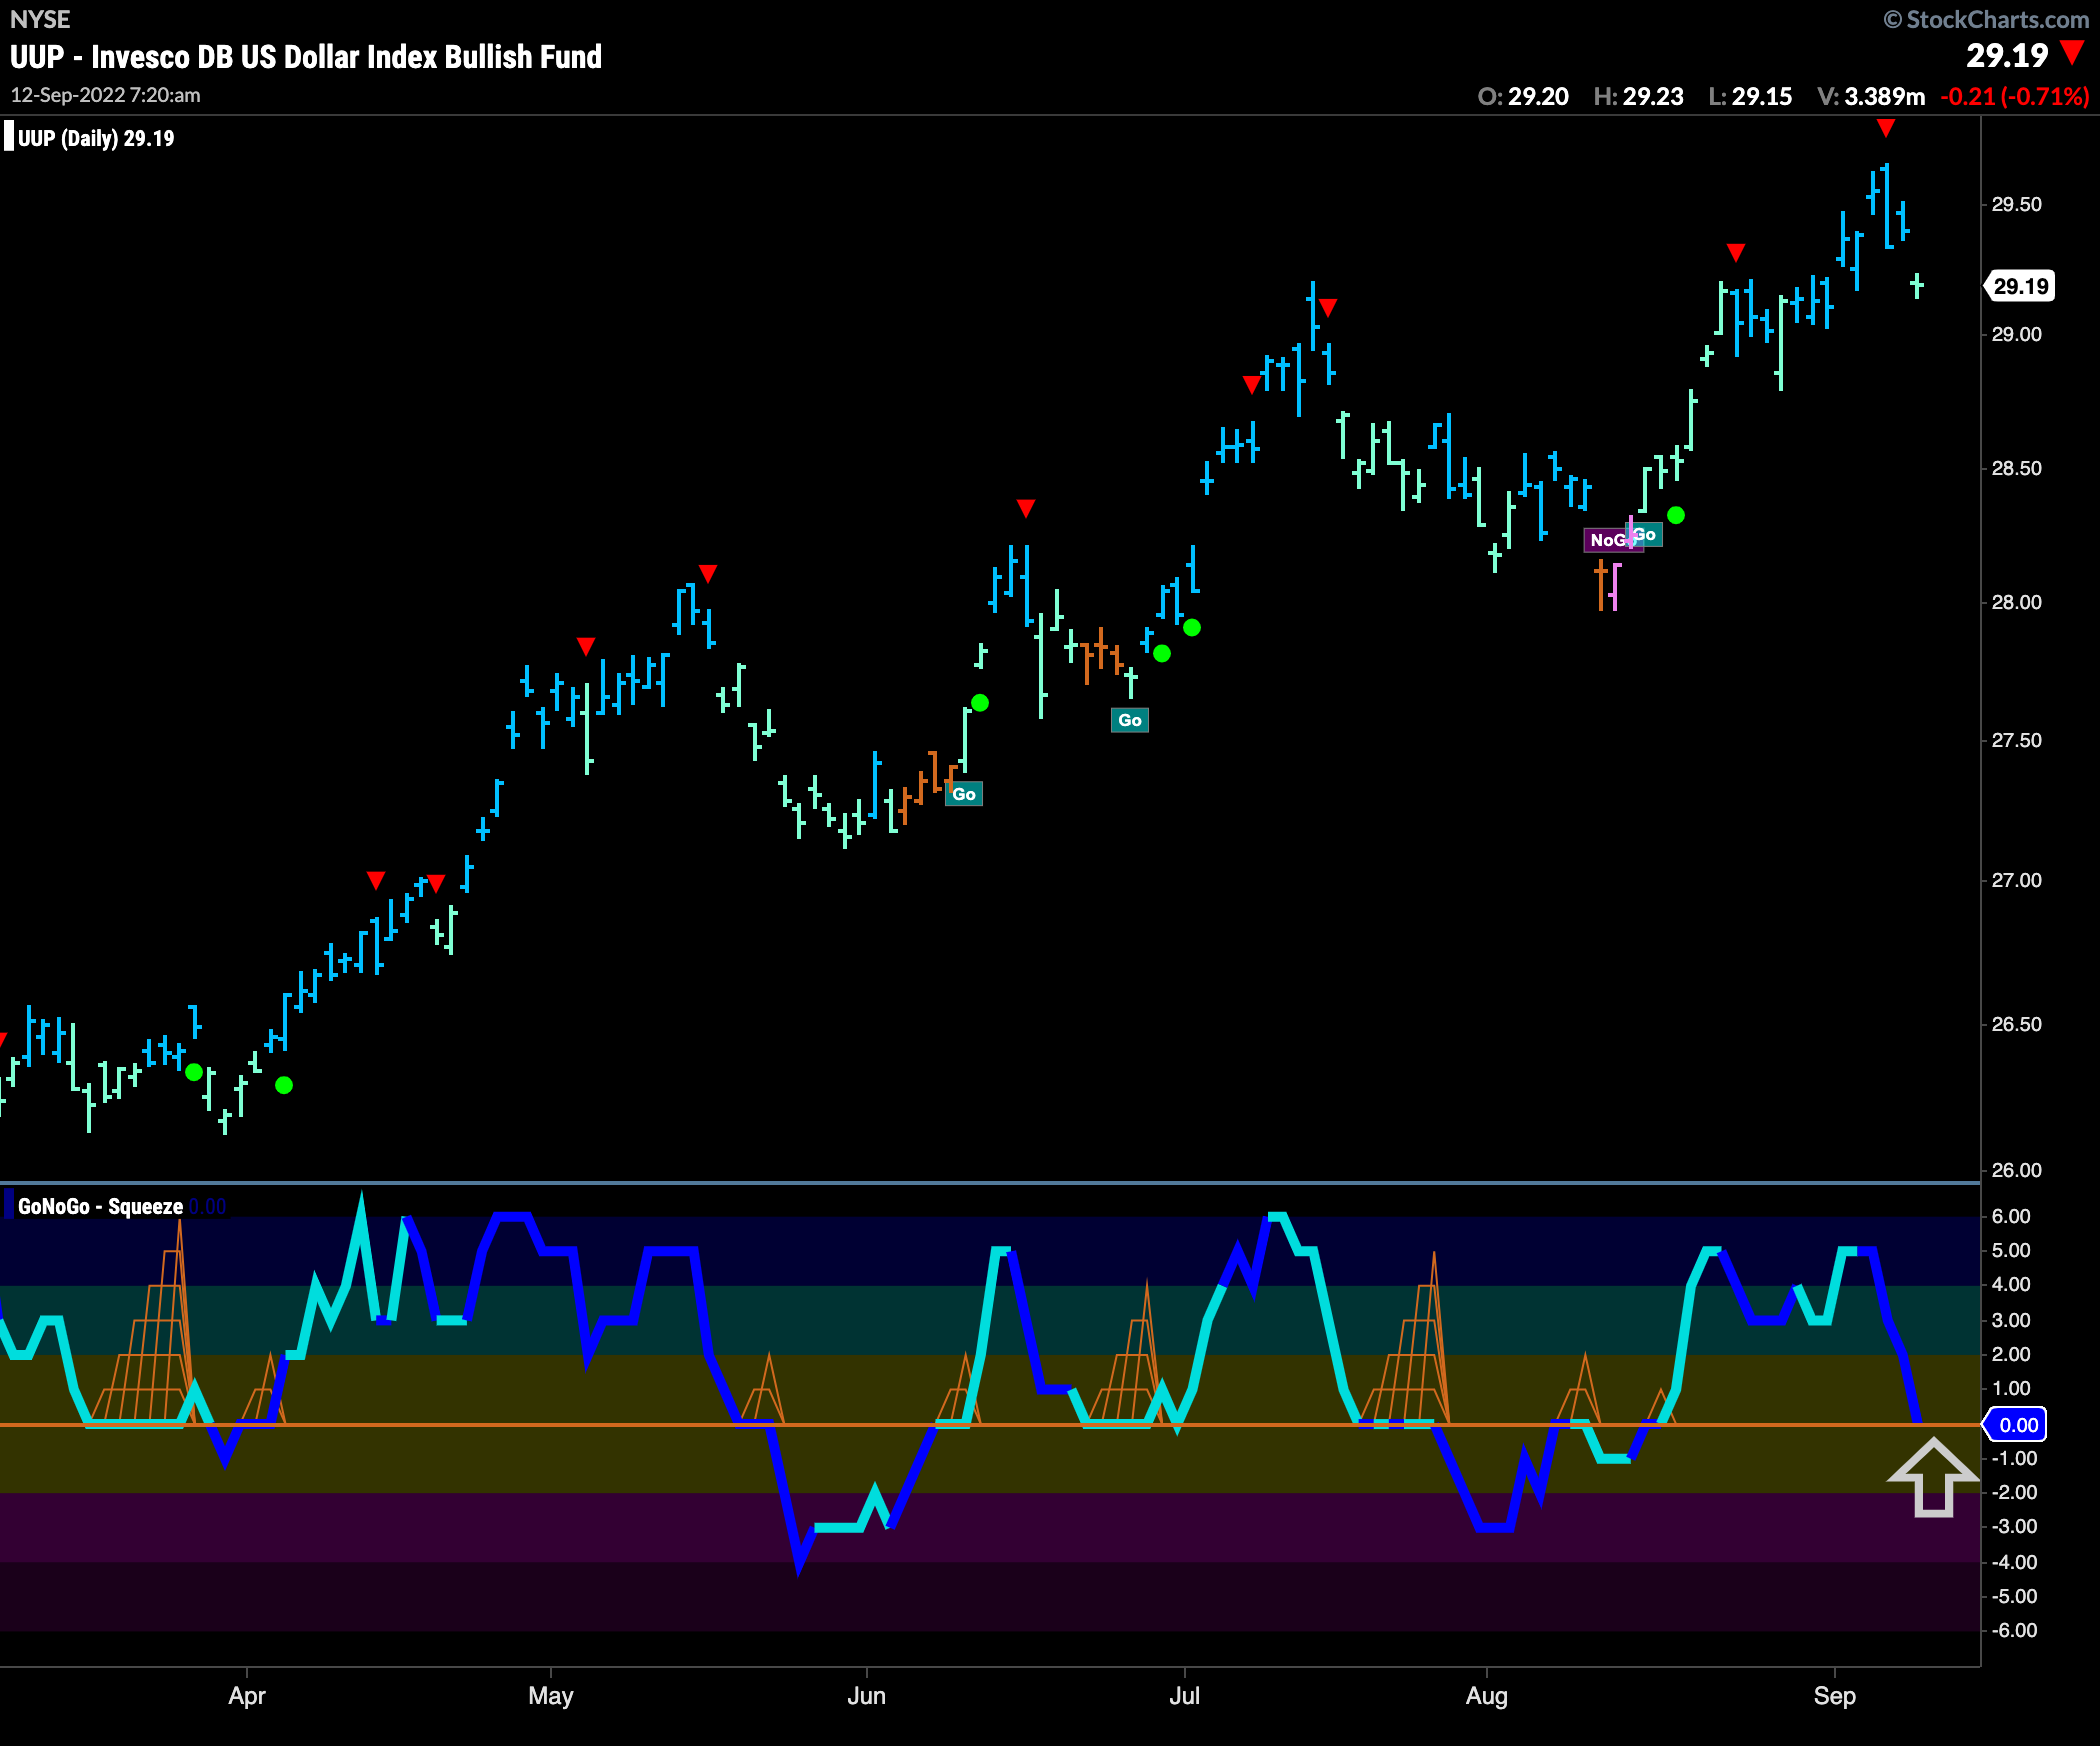
Task: Click the open value O: 29.20
Action: [x=1523, y=97]
